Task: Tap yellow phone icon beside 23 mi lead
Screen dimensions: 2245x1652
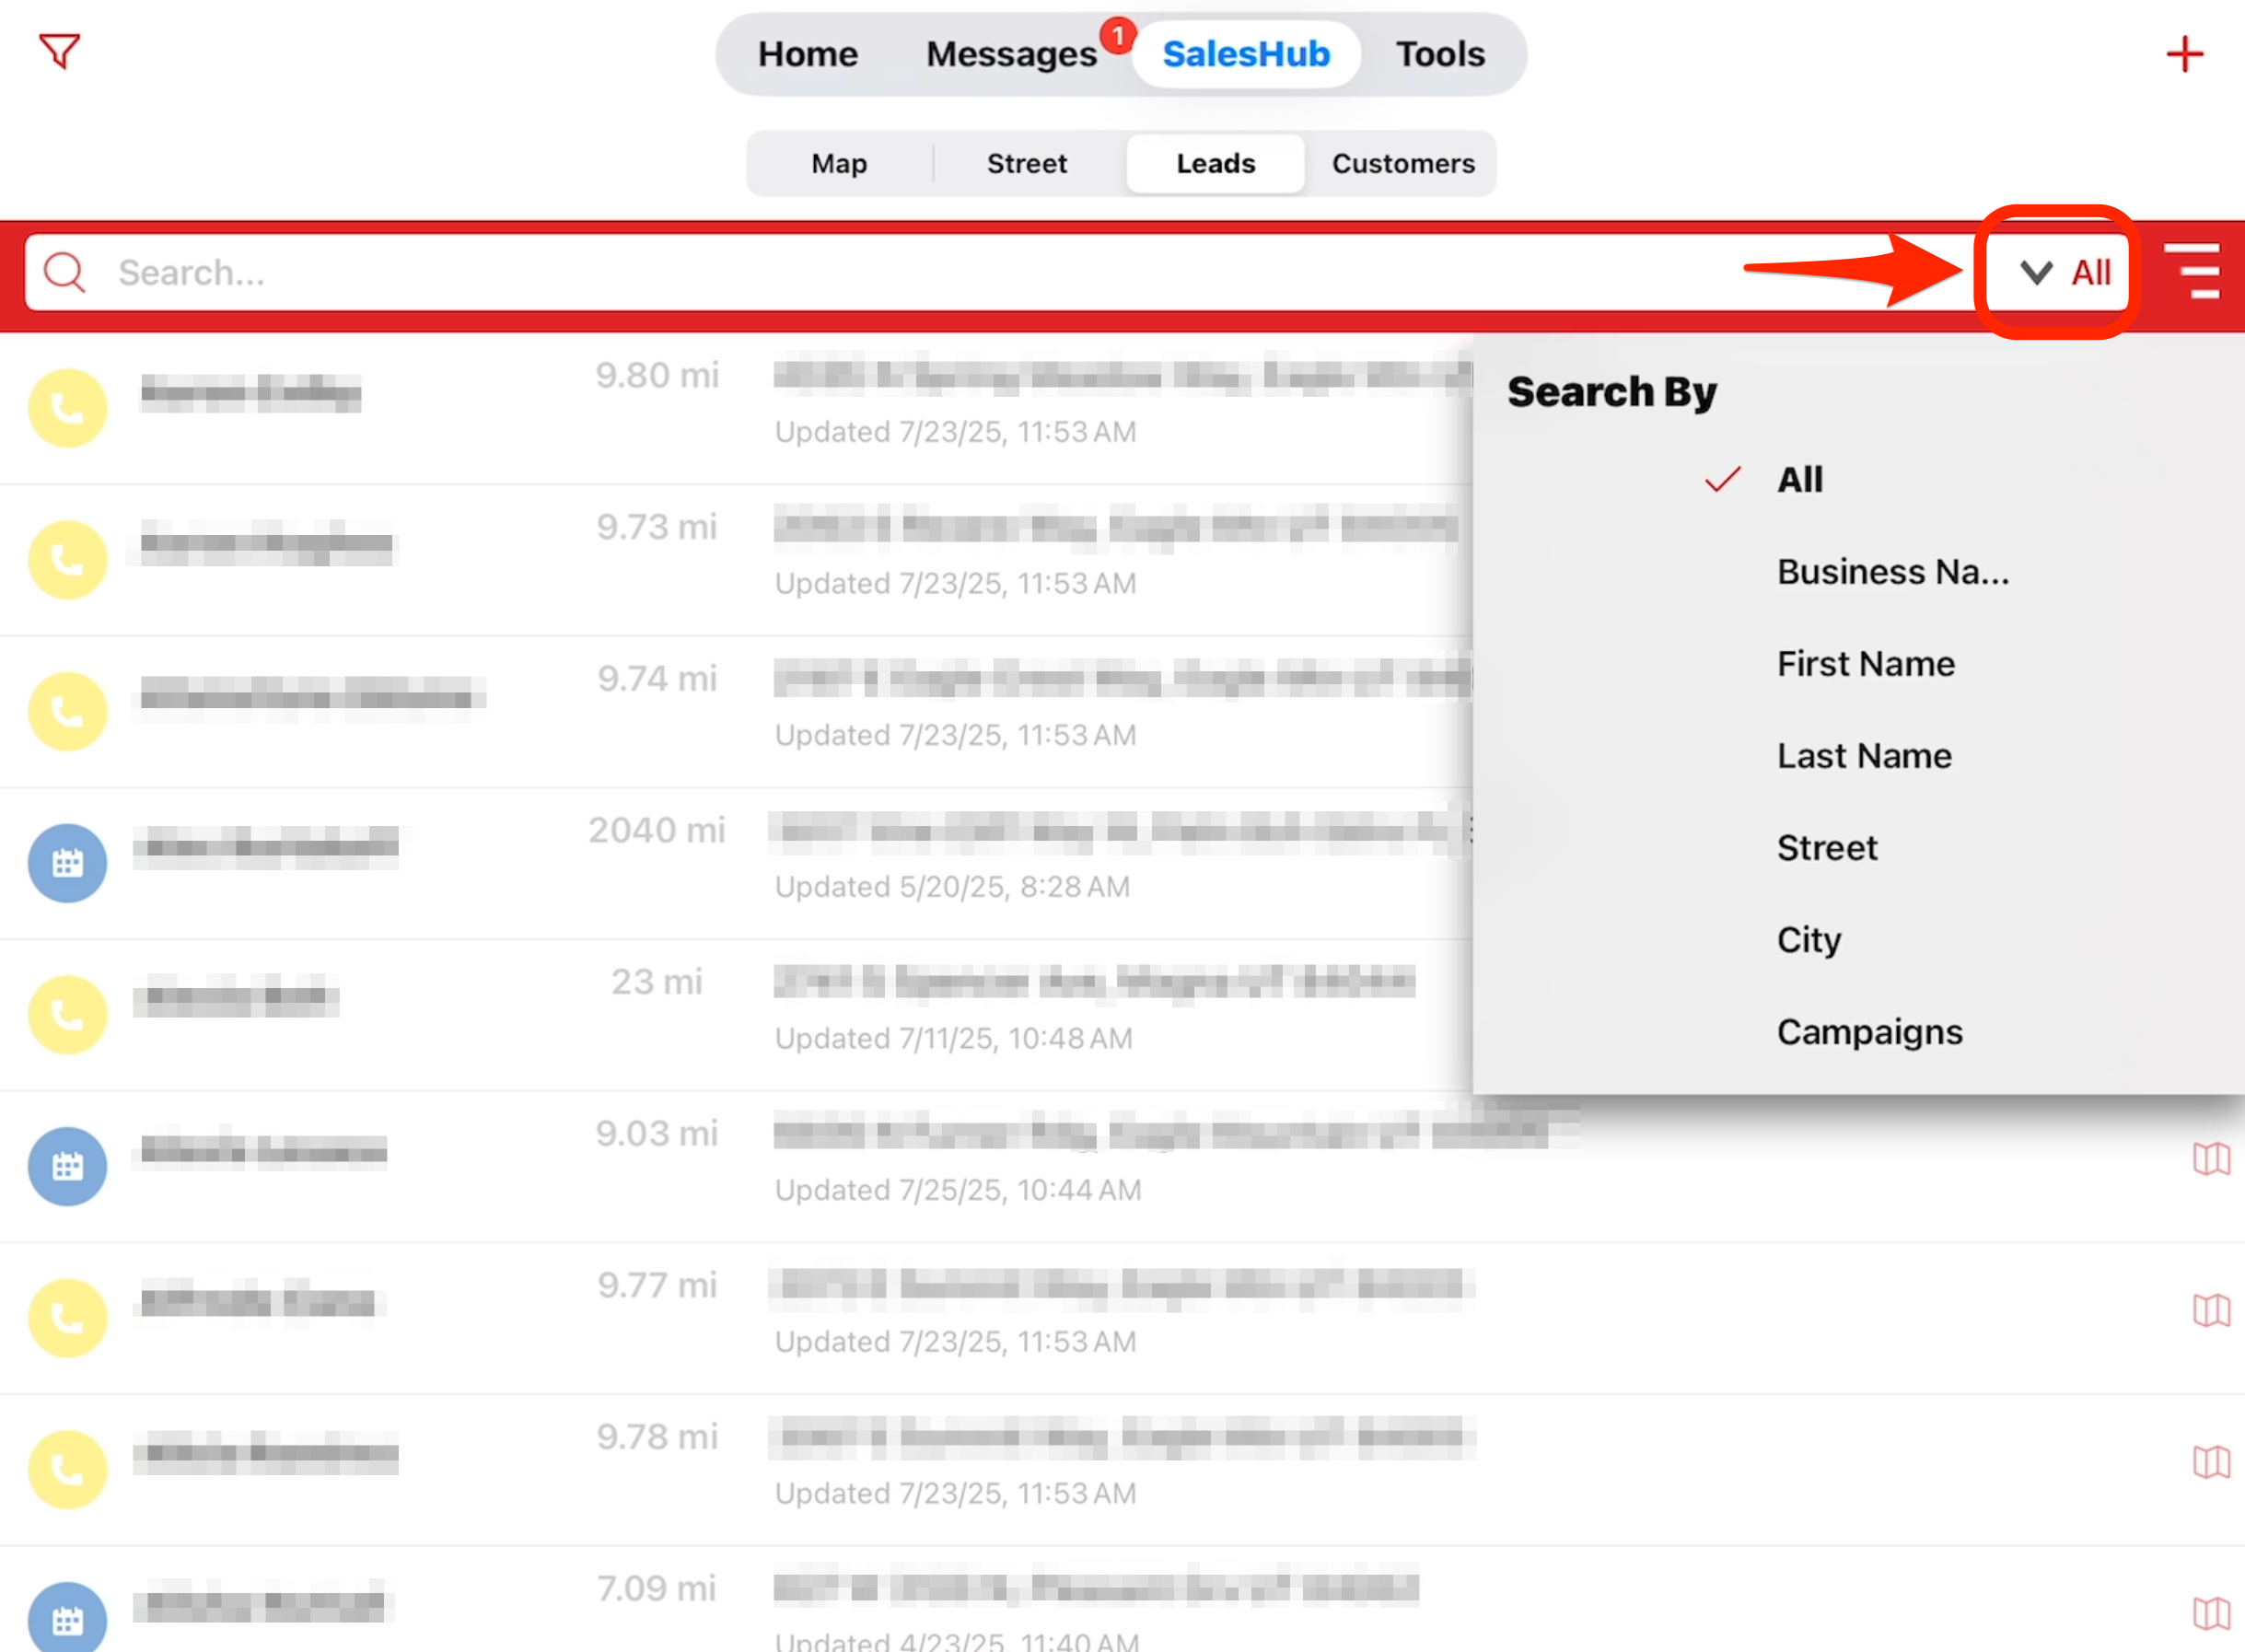Action: (x=67, y=1015)
